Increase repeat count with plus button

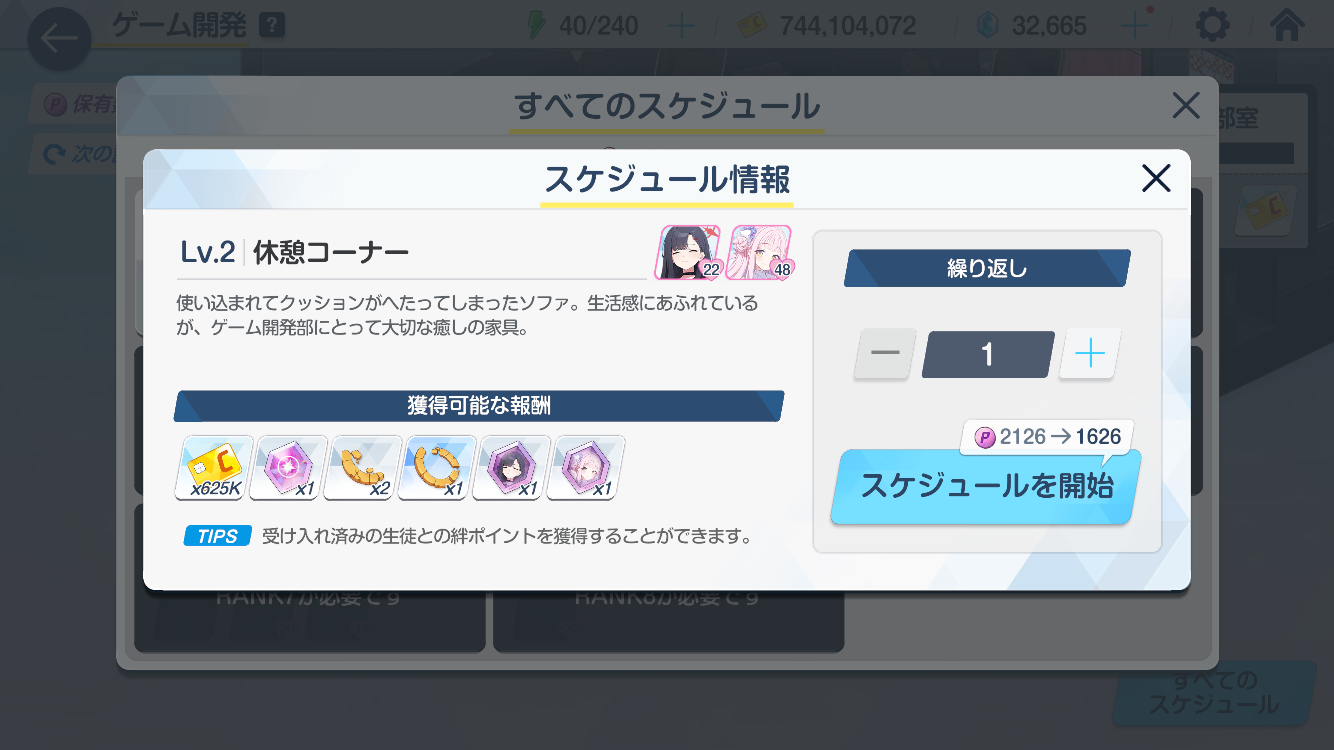click(1089, 354)
